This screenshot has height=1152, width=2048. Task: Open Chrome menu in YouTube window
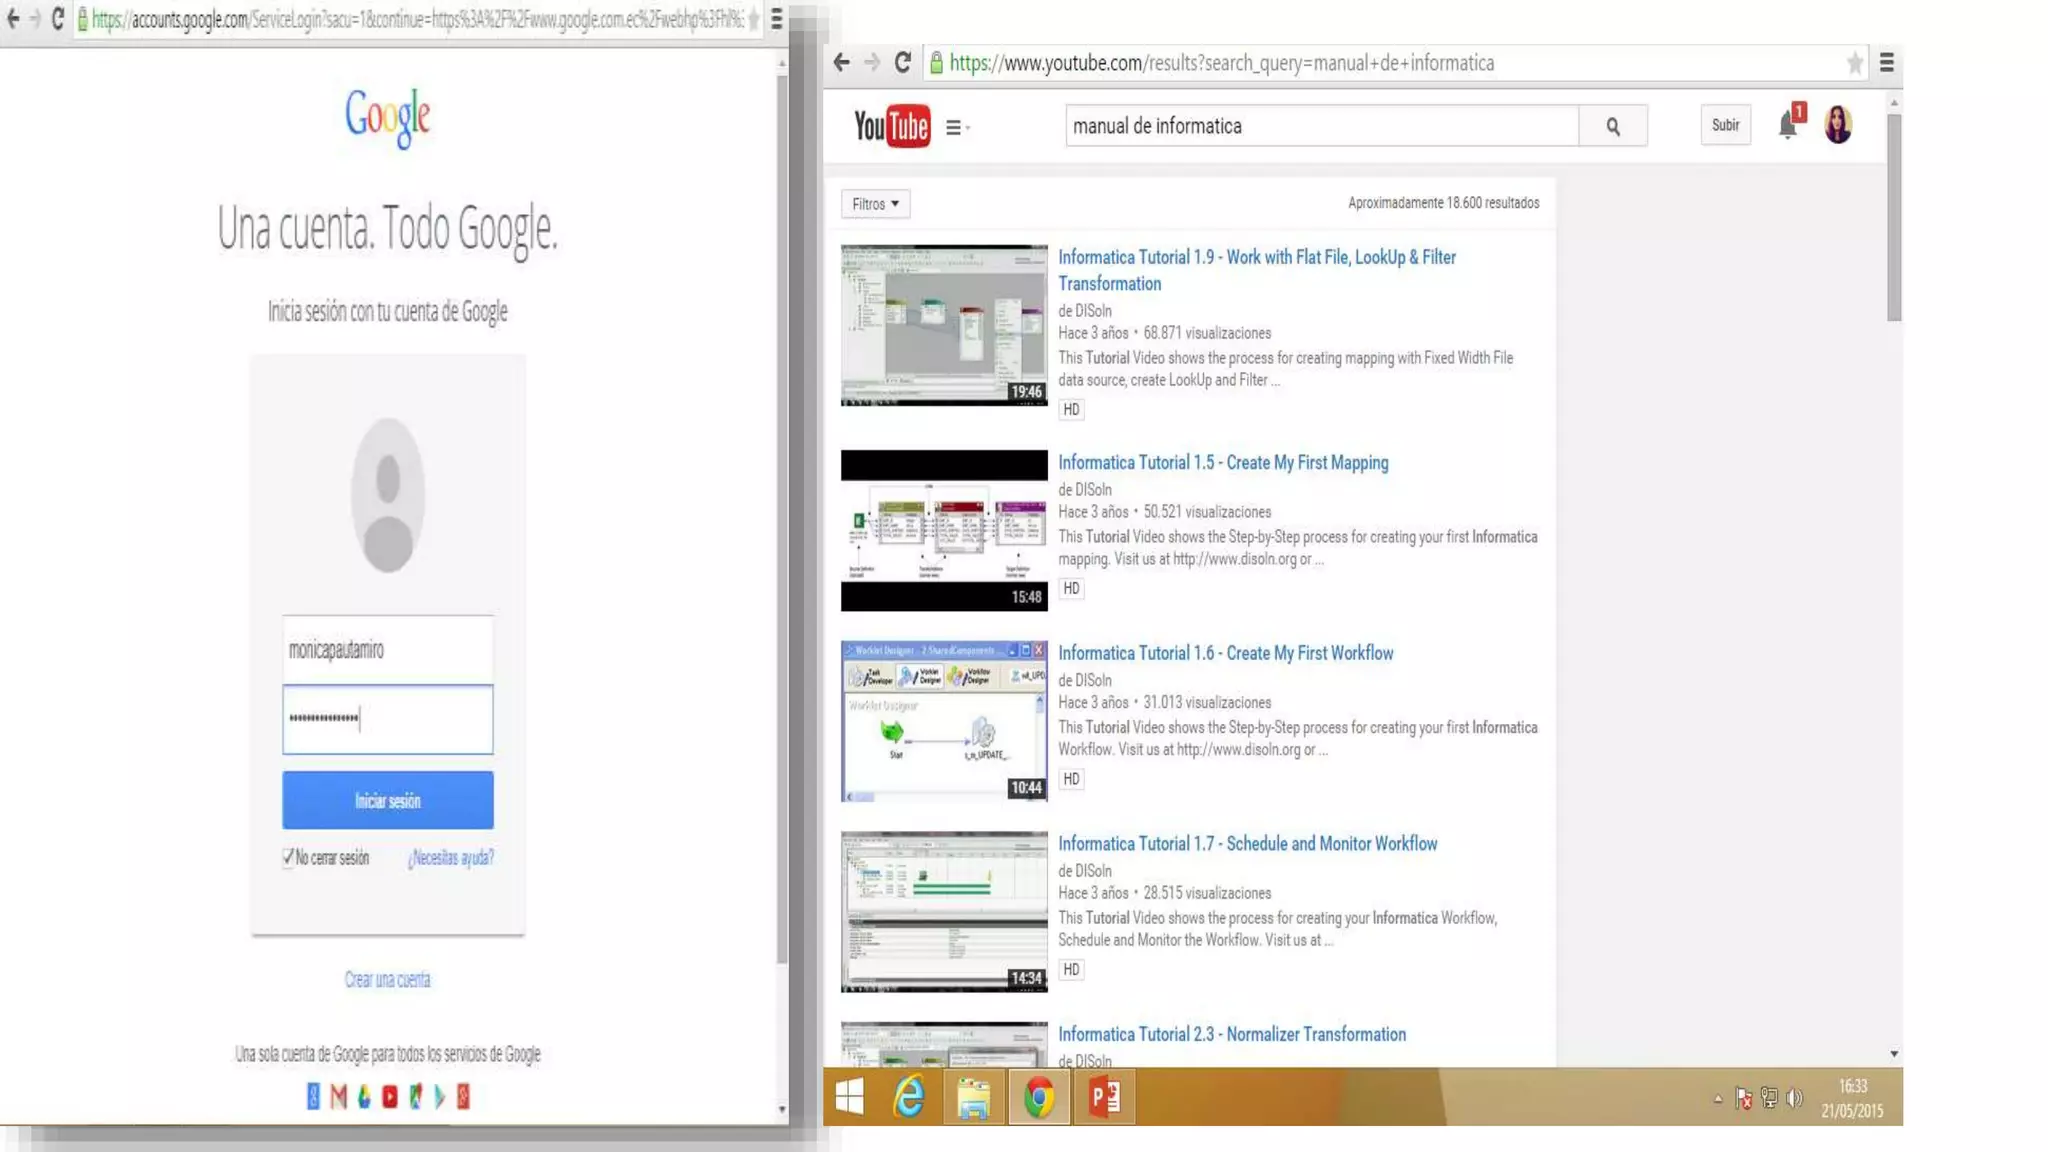coord(1886,63)
